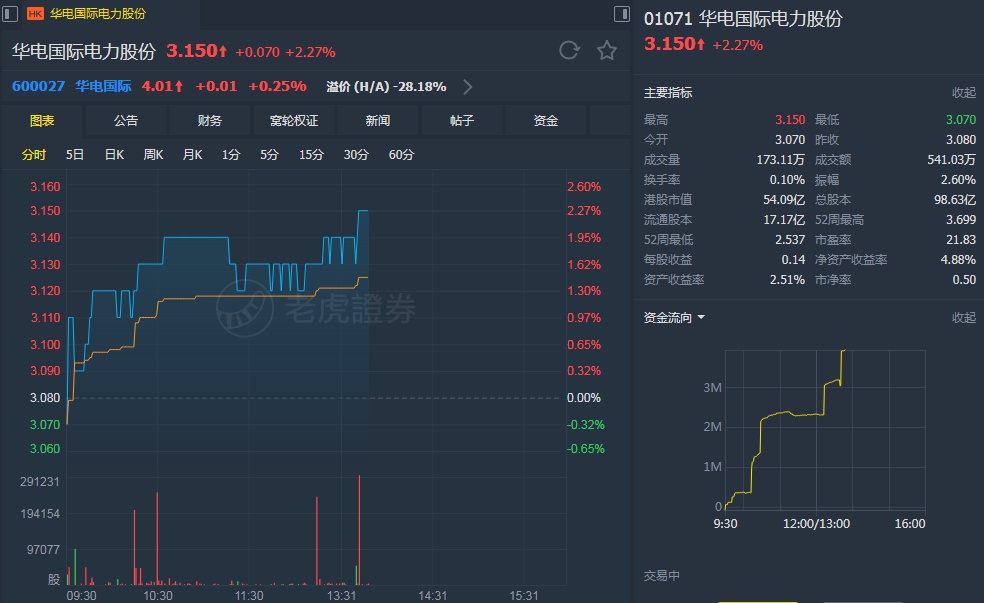
Task: Click the 今开 value 3.070
Action: click(x=789, y=139)
